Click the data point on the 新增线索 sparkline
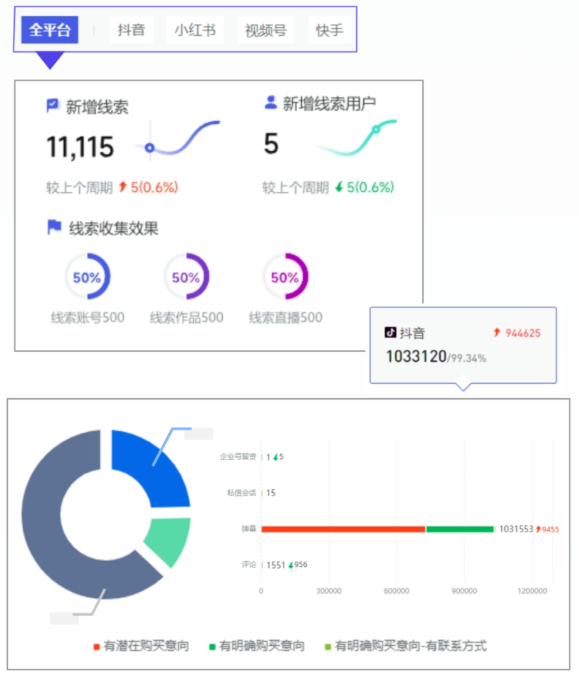 coord(150,148)
